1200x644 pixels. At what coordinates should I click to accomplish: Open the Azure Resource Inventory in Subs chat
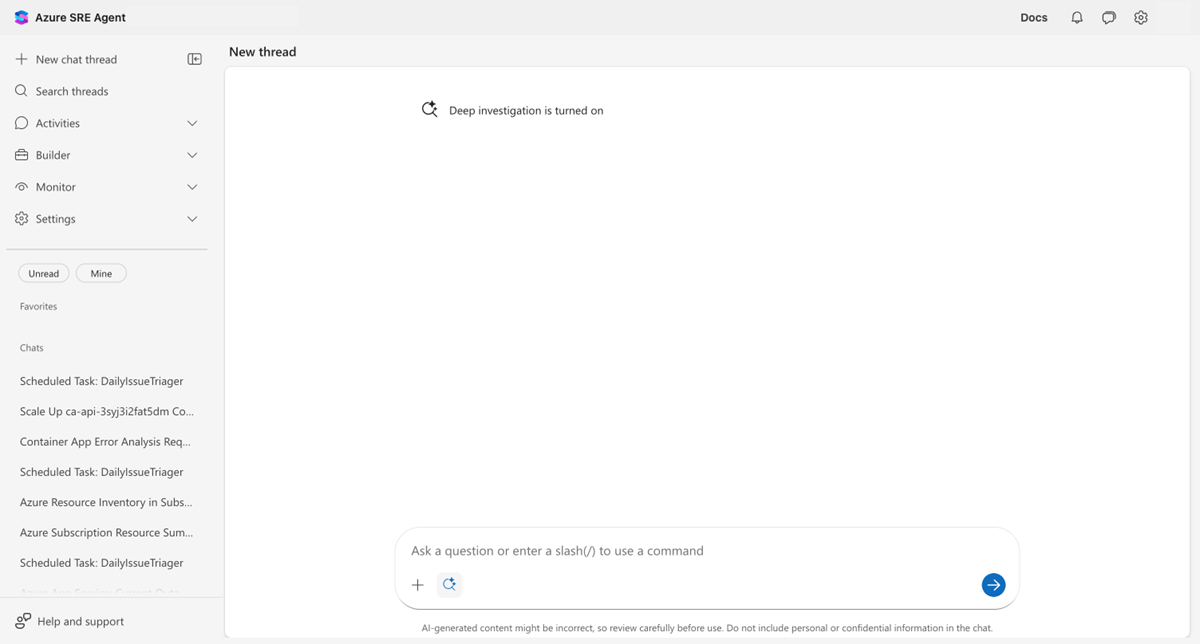tap(106, 502)
